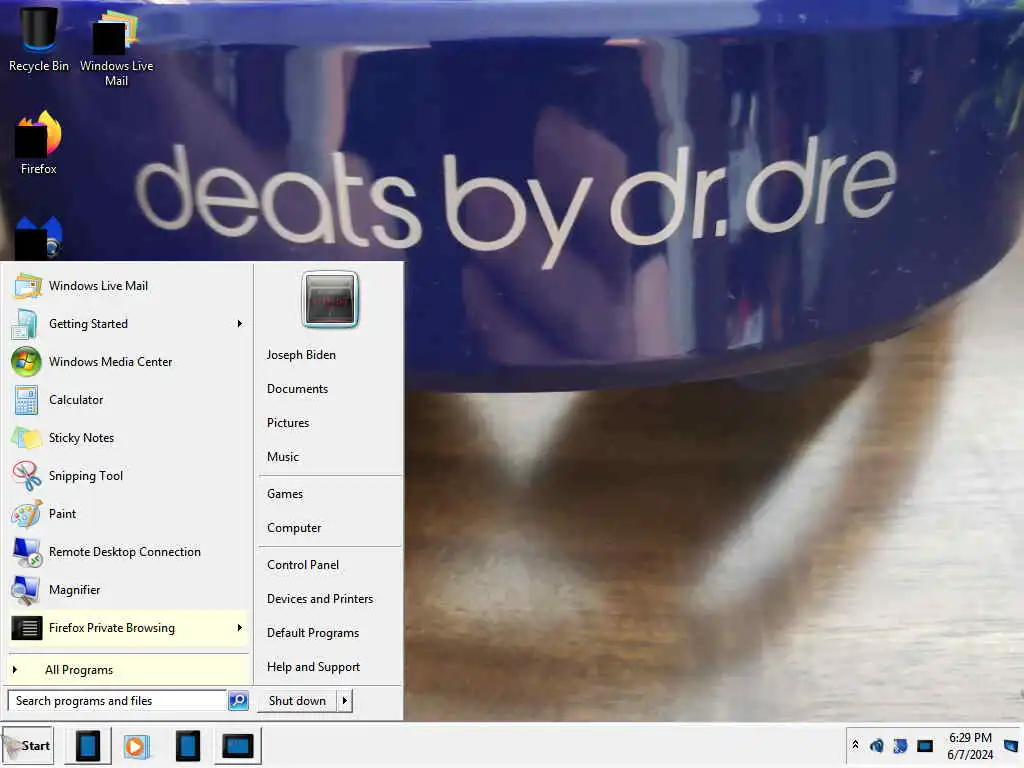
Task: Click the 6:29 PM clock in tray
Action: coord(970,746)
